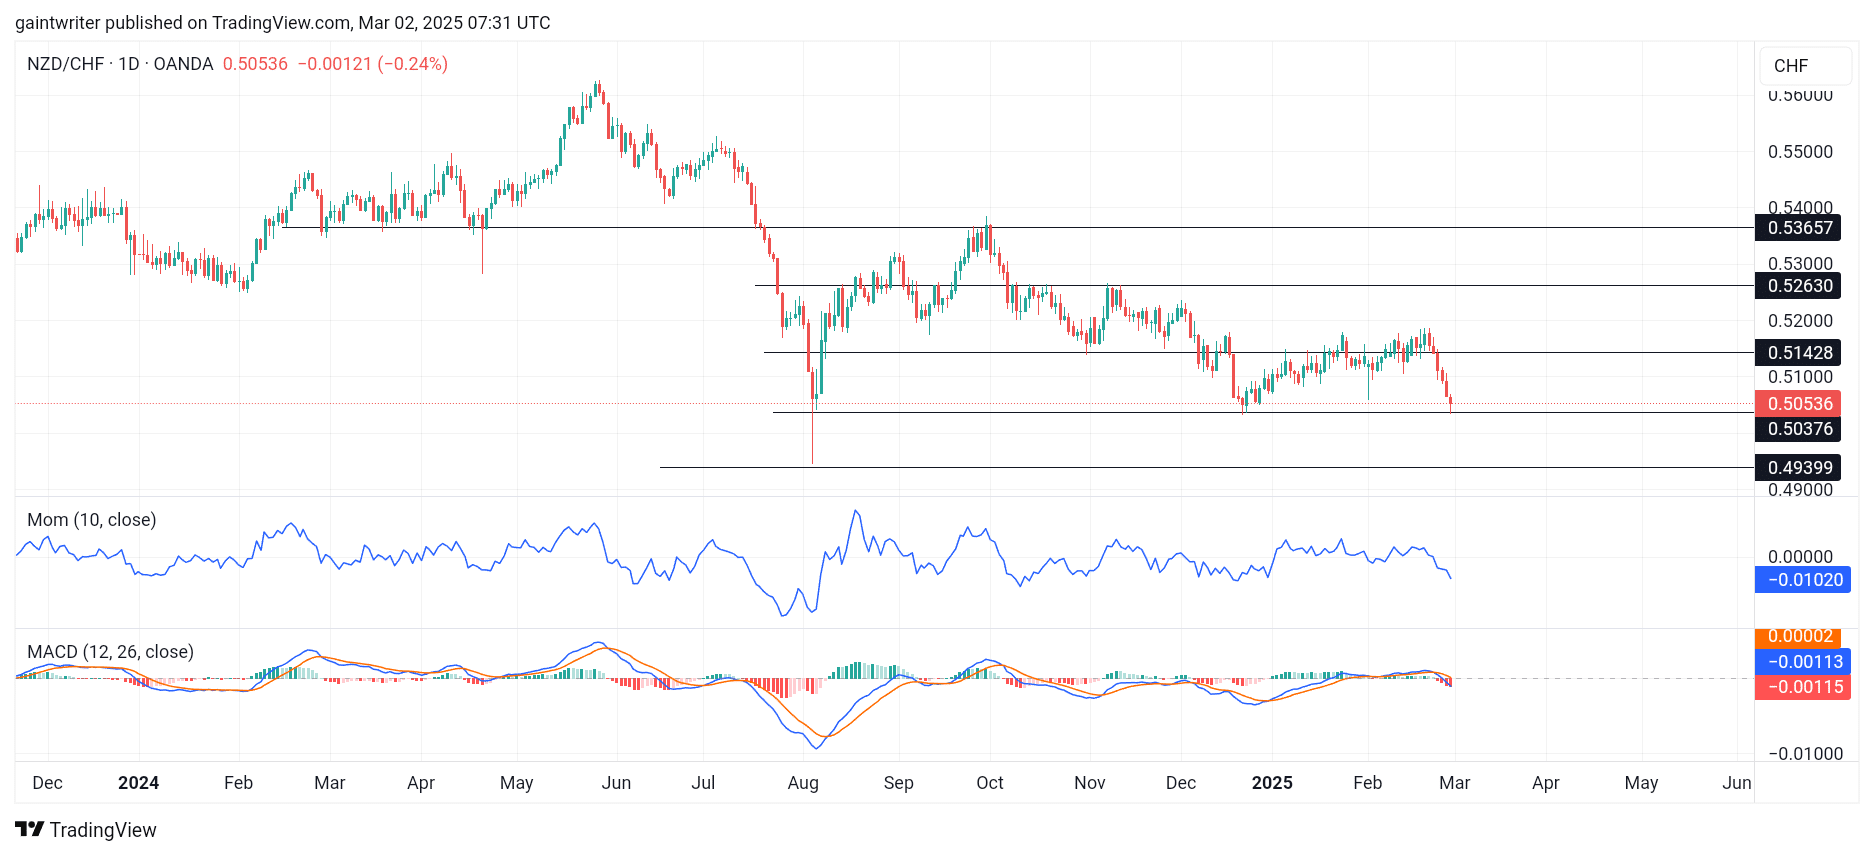Click the -0.01000 MACD axis label
The image size is (1874, 856).
coord(1805,754)
